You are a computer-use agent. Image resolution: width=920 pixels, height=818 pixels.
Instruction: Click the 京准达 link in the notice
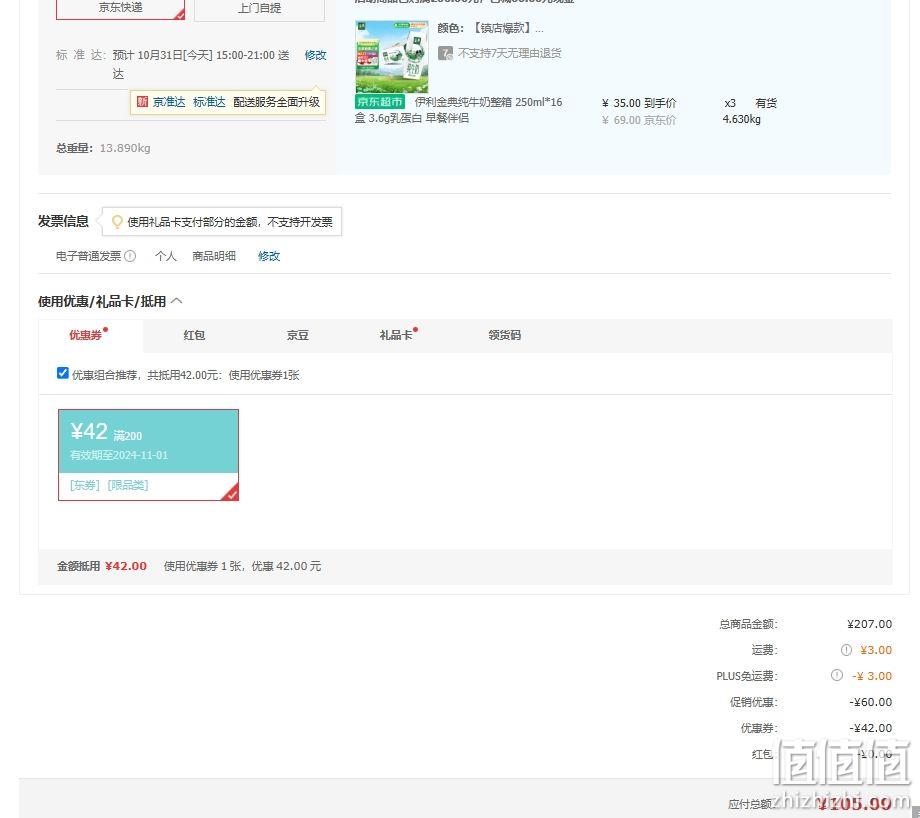coord(169,102)
